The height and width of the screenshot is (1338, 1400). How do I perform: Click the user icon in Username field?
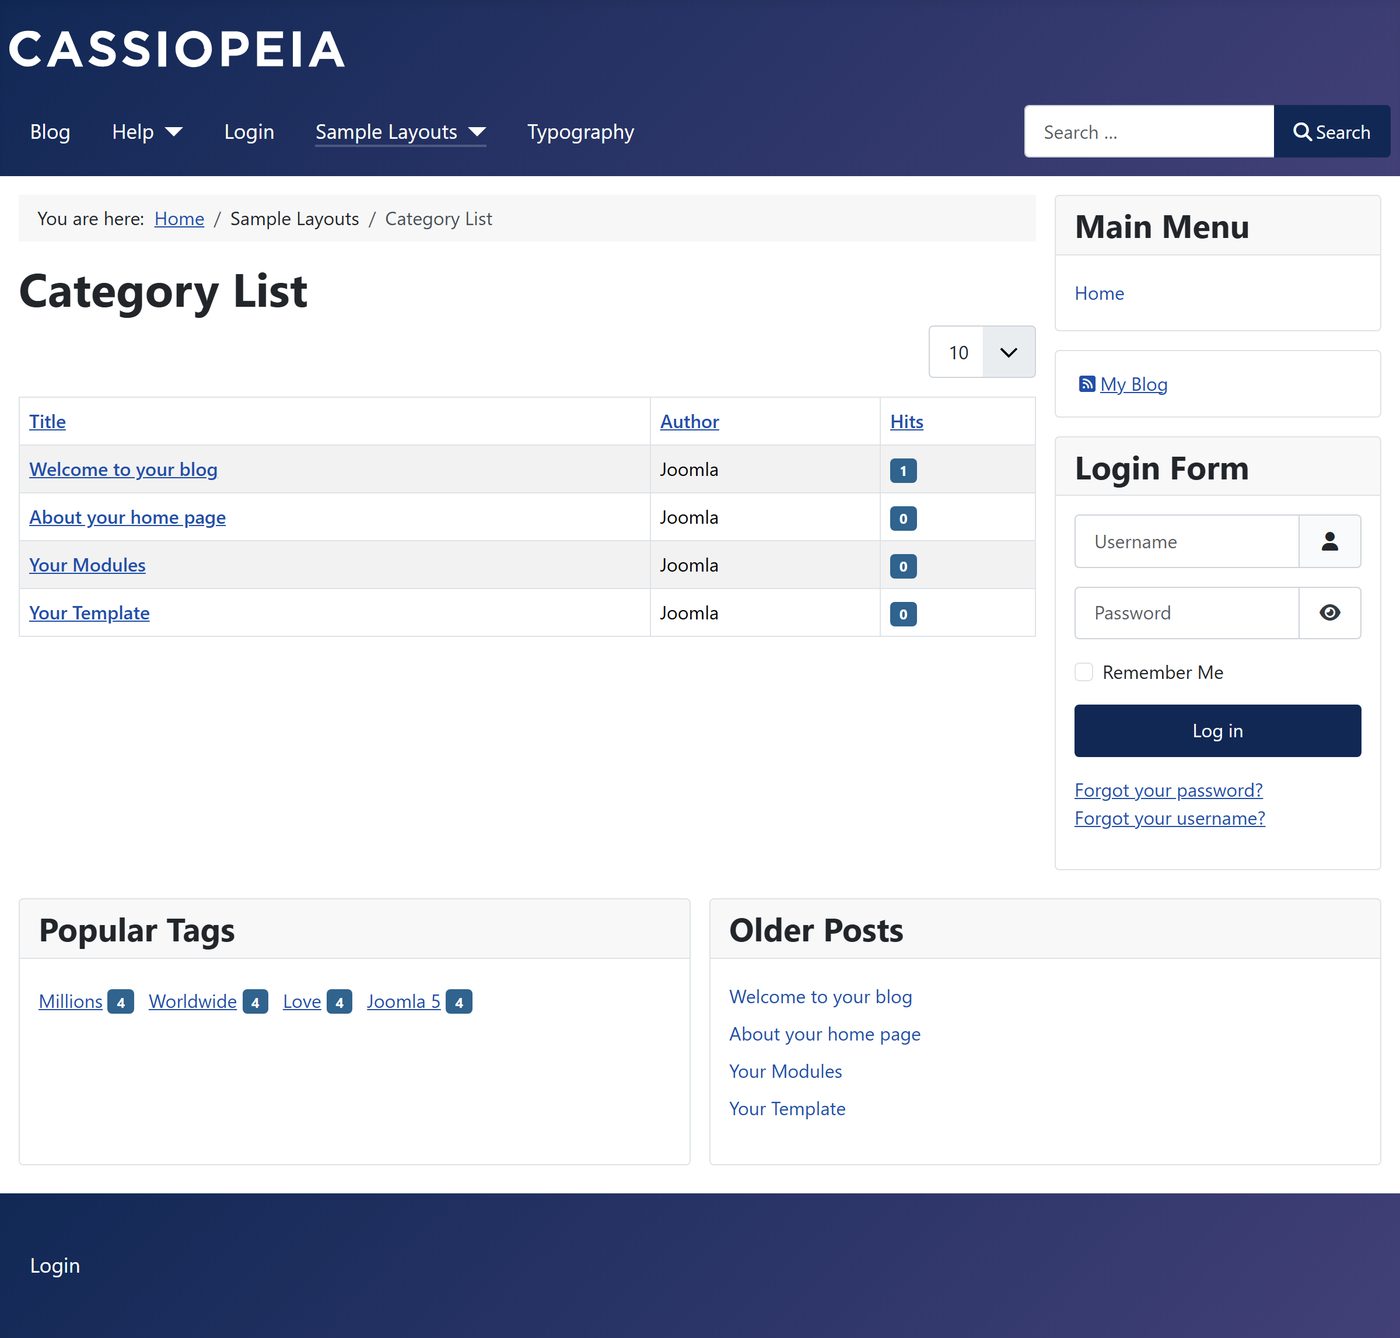[x=1329, y=541]
